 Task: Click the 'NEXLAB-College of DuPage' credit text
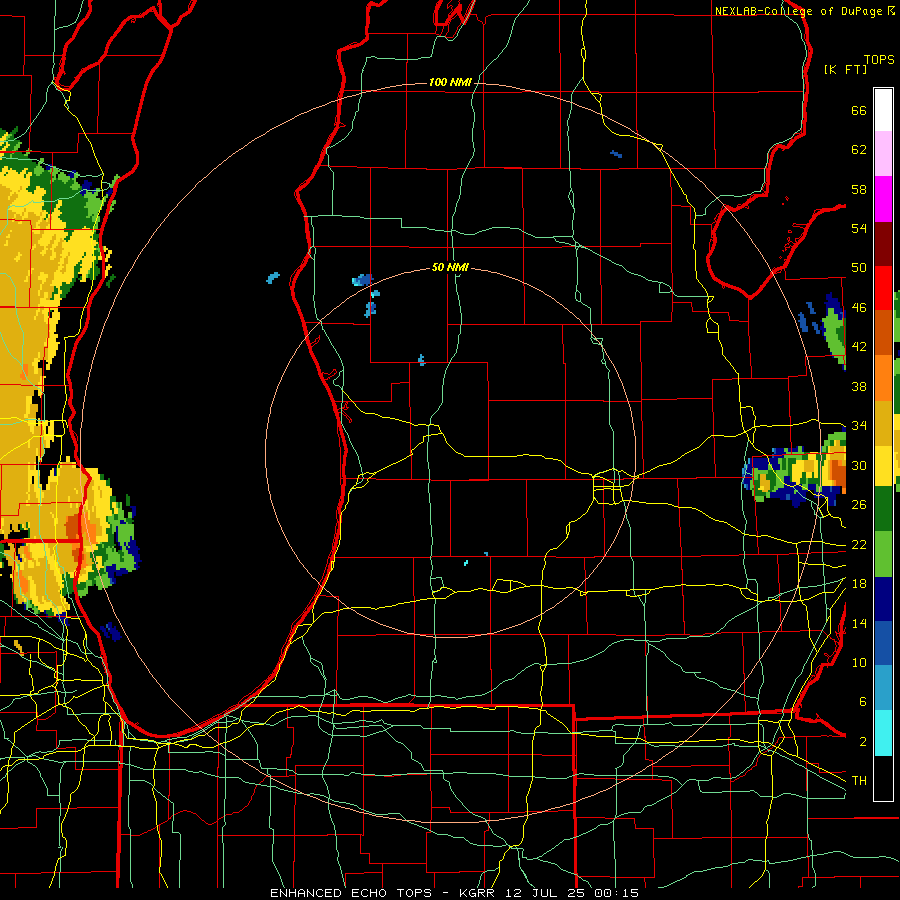799,11
